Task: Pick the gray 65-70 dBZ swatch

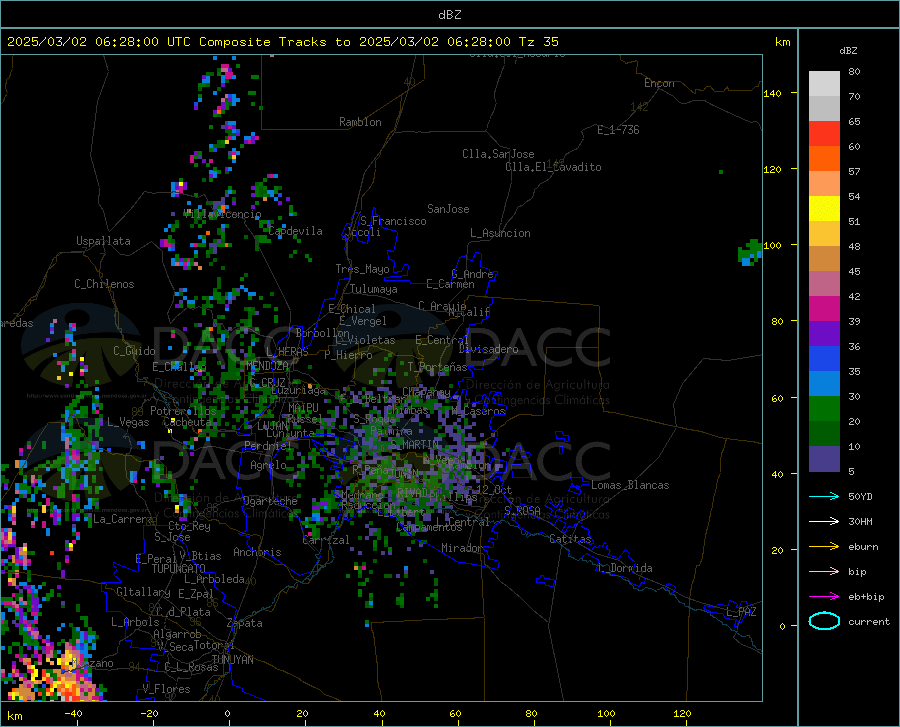Action: coord(824,108)
